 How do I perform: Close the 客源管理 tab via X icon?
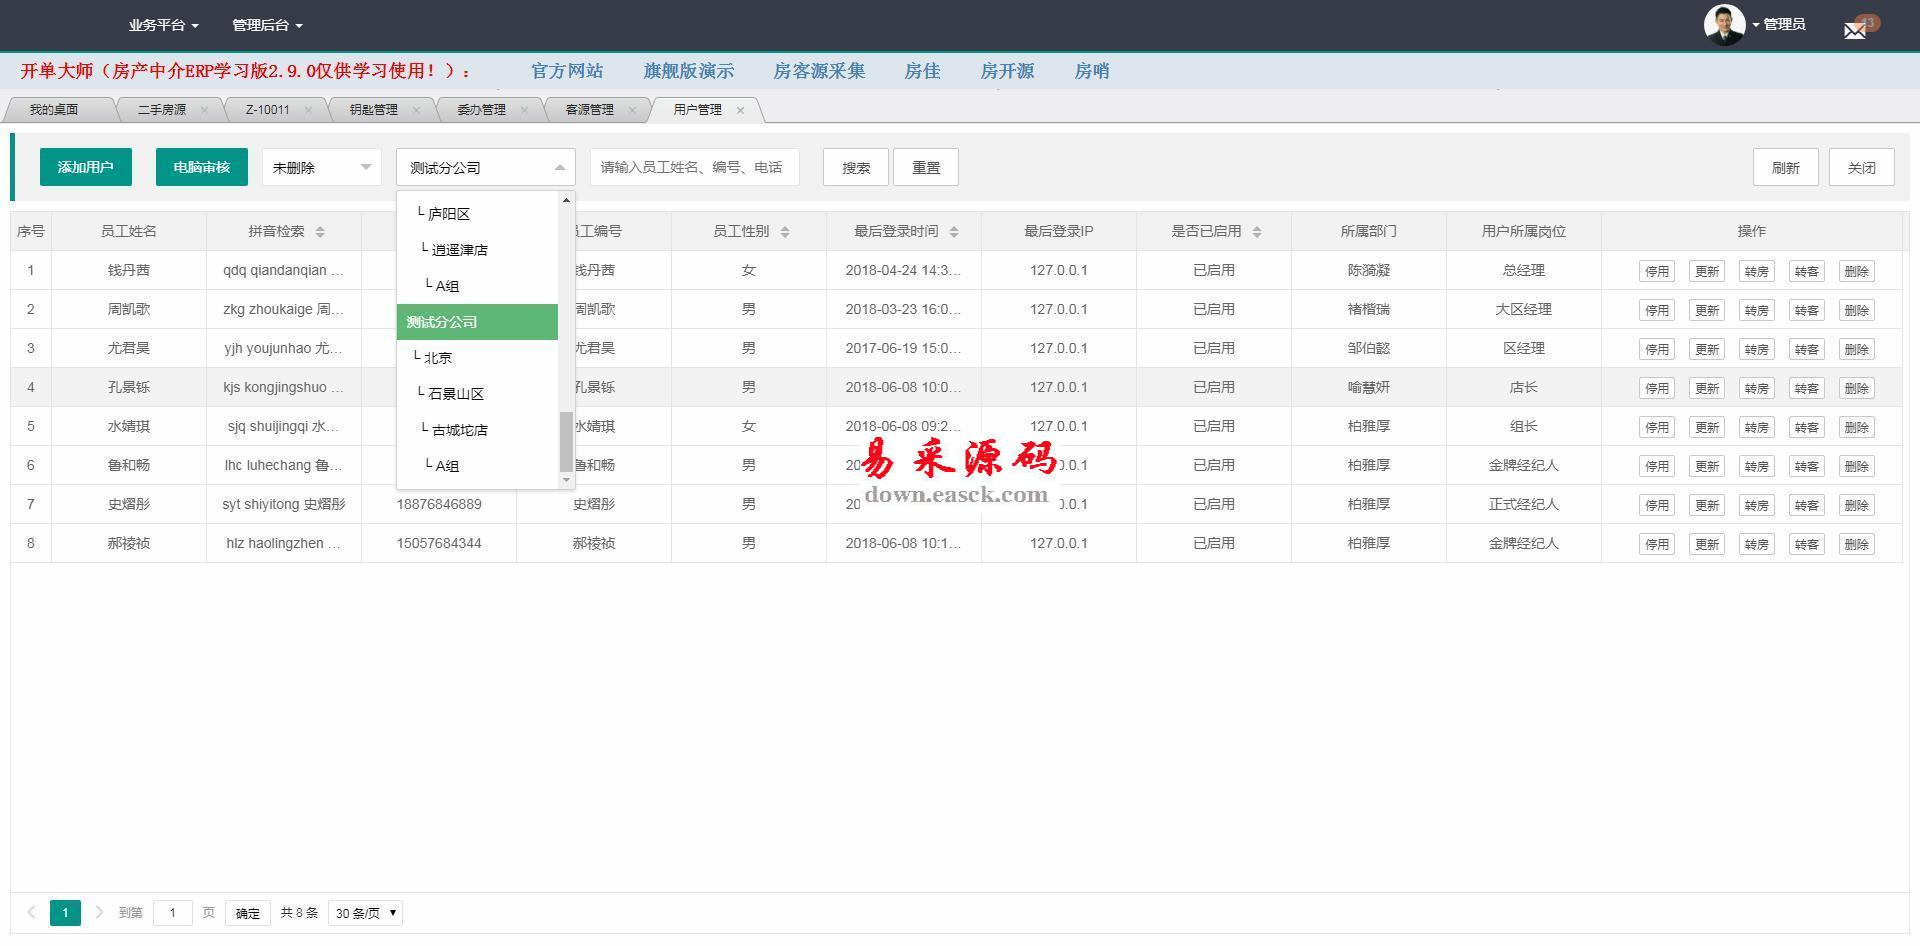coord(632,110)
